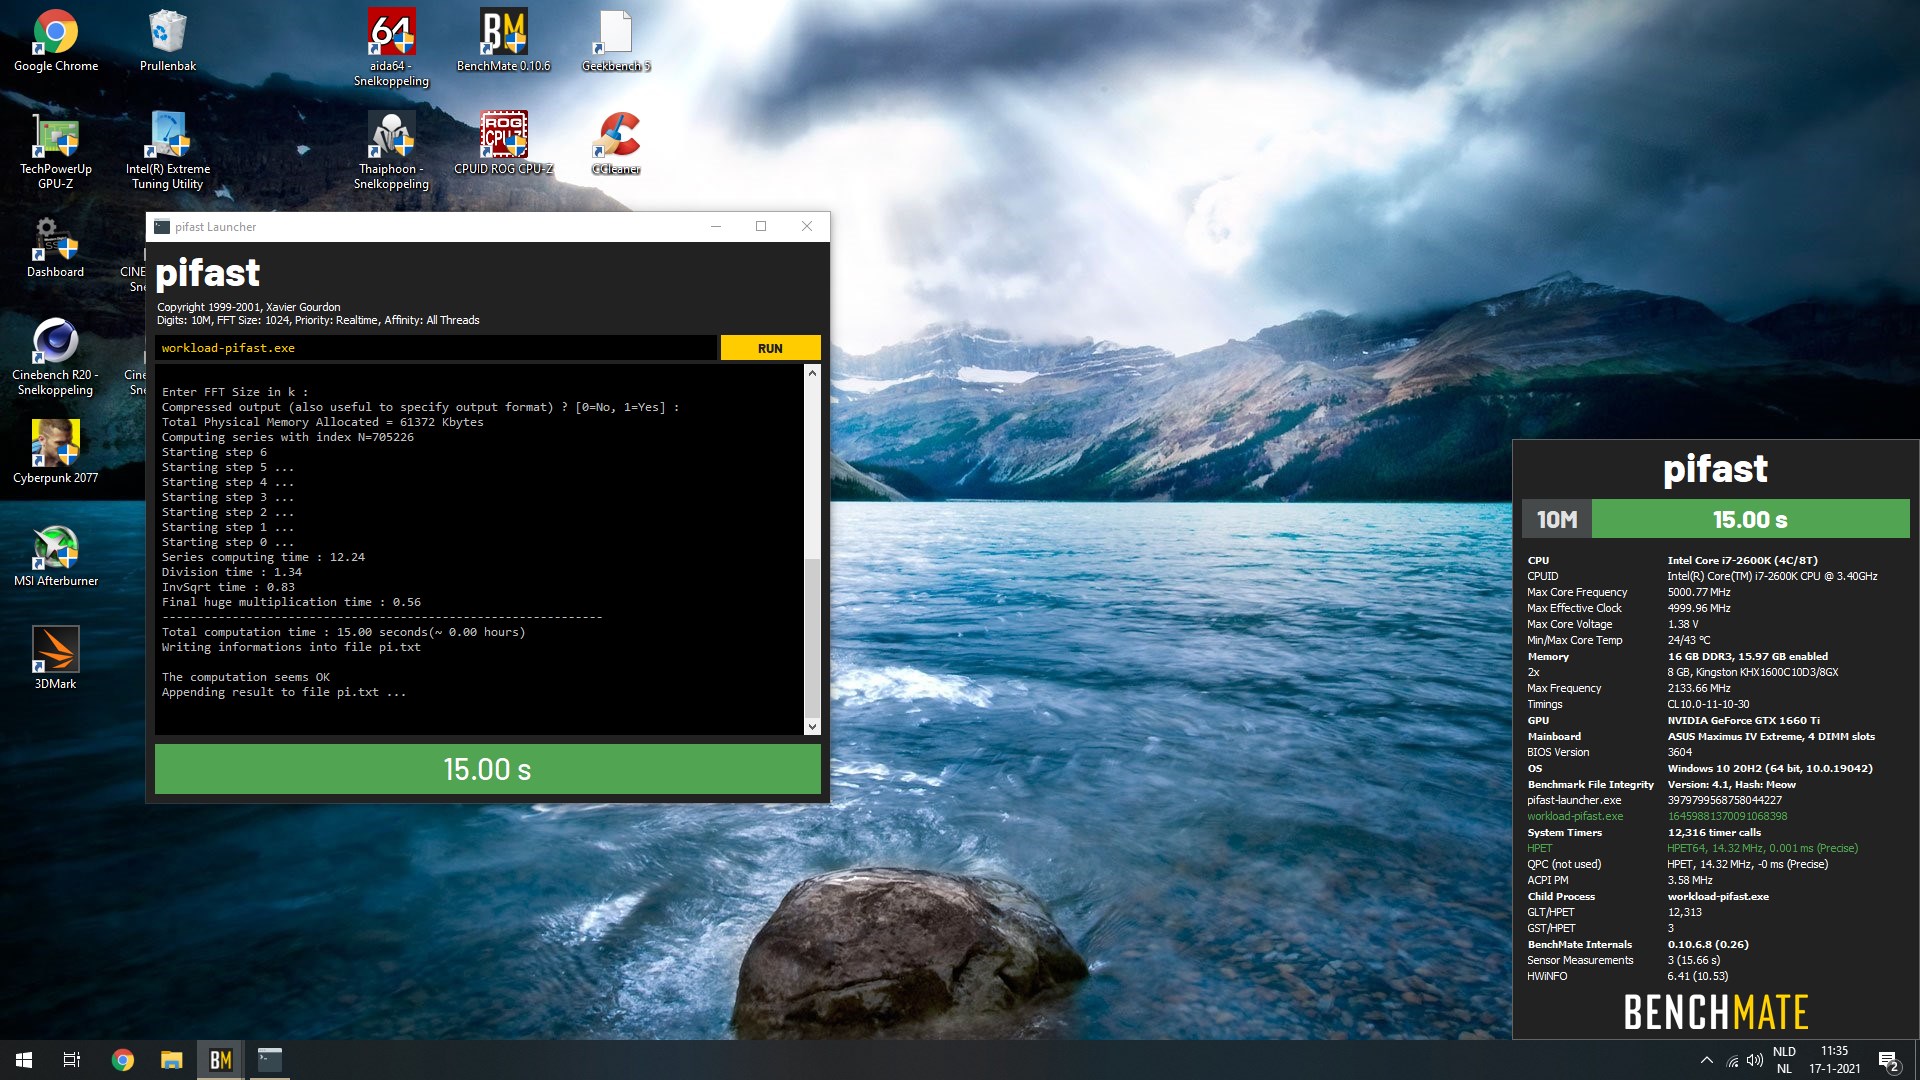The height and width of the screenshot is (1080, 1920).
Task: Open volume control tray icon
Action: pyautogui.click(x=1755, y=1060)
